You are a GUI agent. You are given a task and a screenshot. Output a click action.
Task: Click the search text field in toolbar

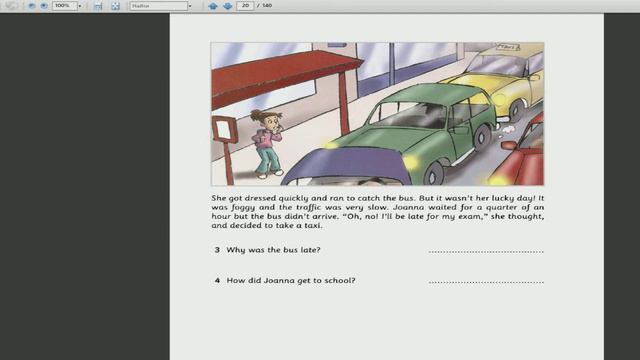(x=158, y=6)
